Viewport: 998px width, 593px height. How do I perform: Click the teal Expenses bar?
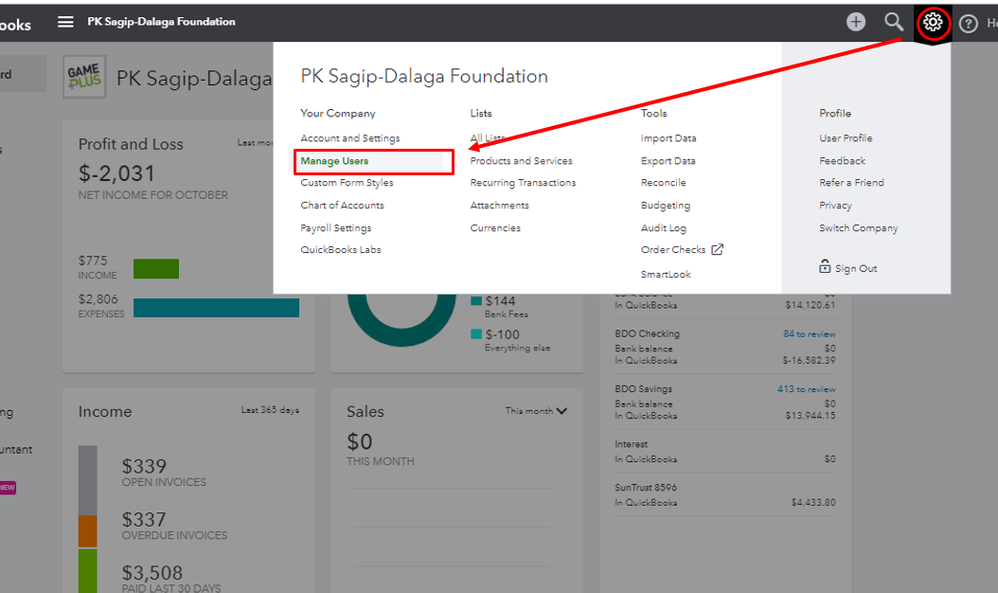click(216, 308)
